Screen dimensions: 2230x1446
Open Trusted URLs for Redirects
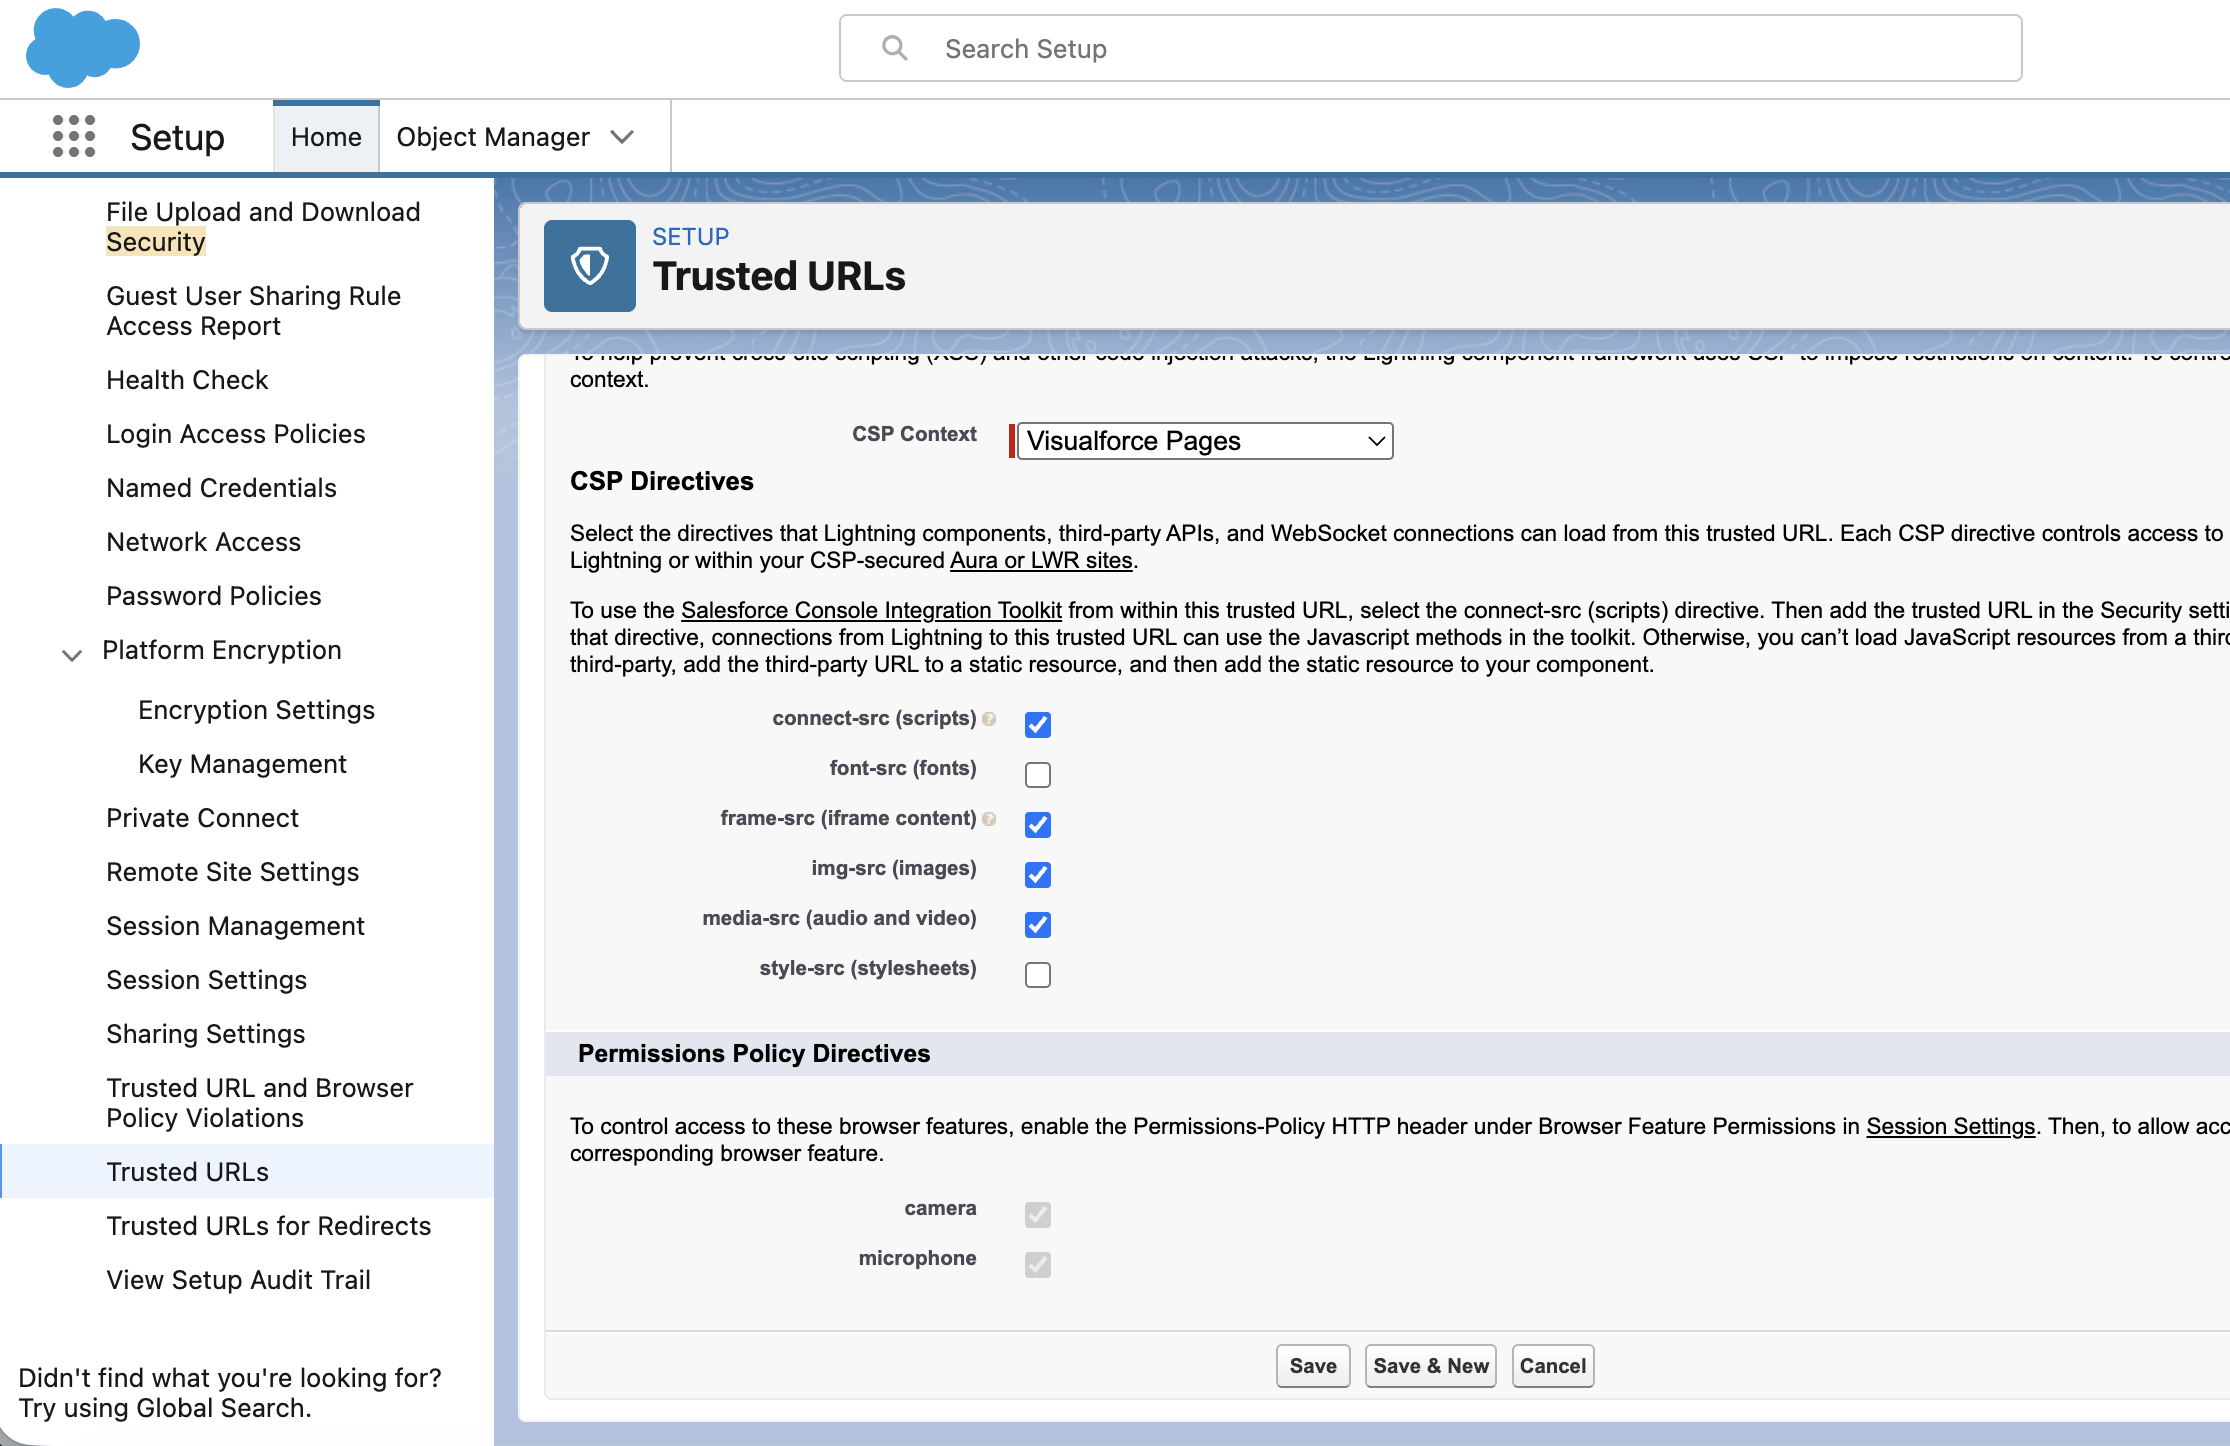269,1226
